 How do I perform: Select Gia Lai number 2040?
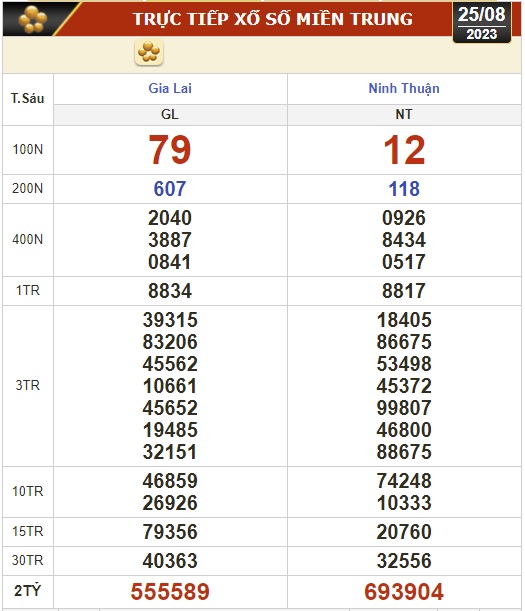(x=170, y=218)
